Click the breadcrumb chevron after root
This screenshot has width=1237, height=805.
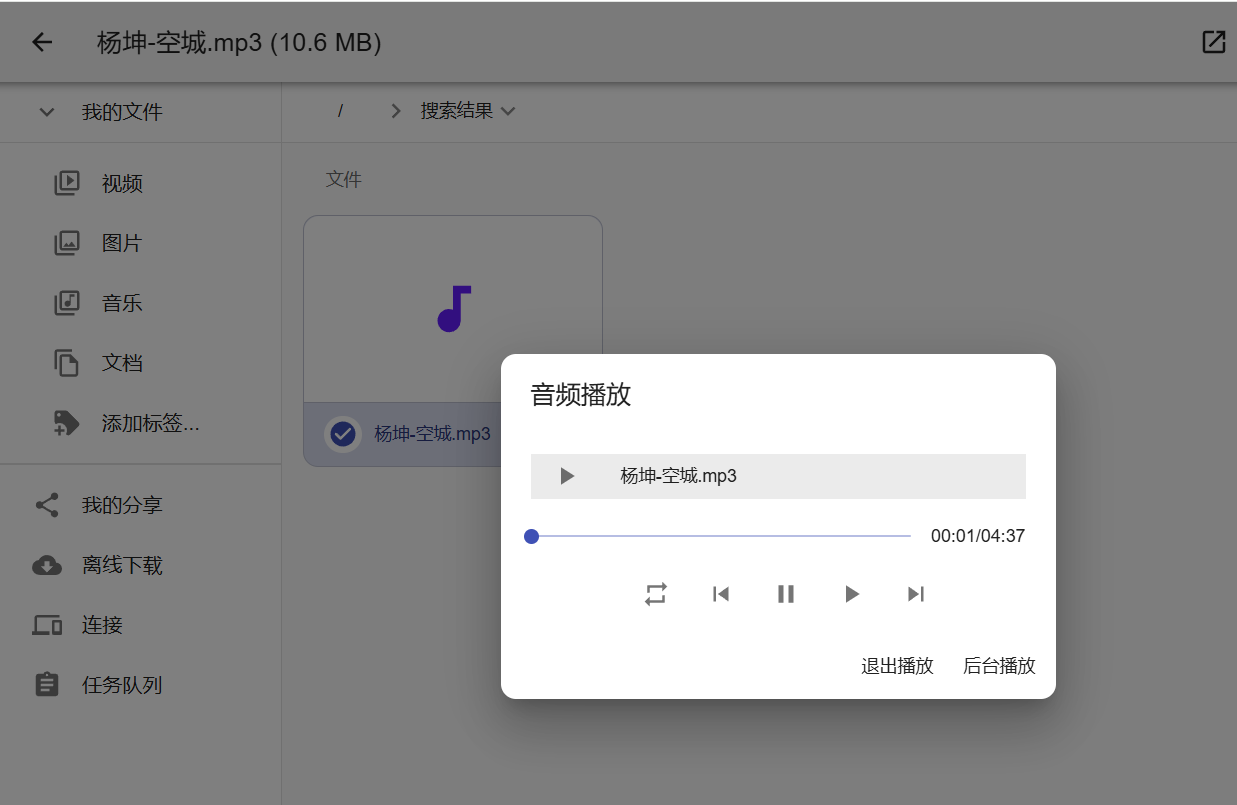tap(396, 111)
